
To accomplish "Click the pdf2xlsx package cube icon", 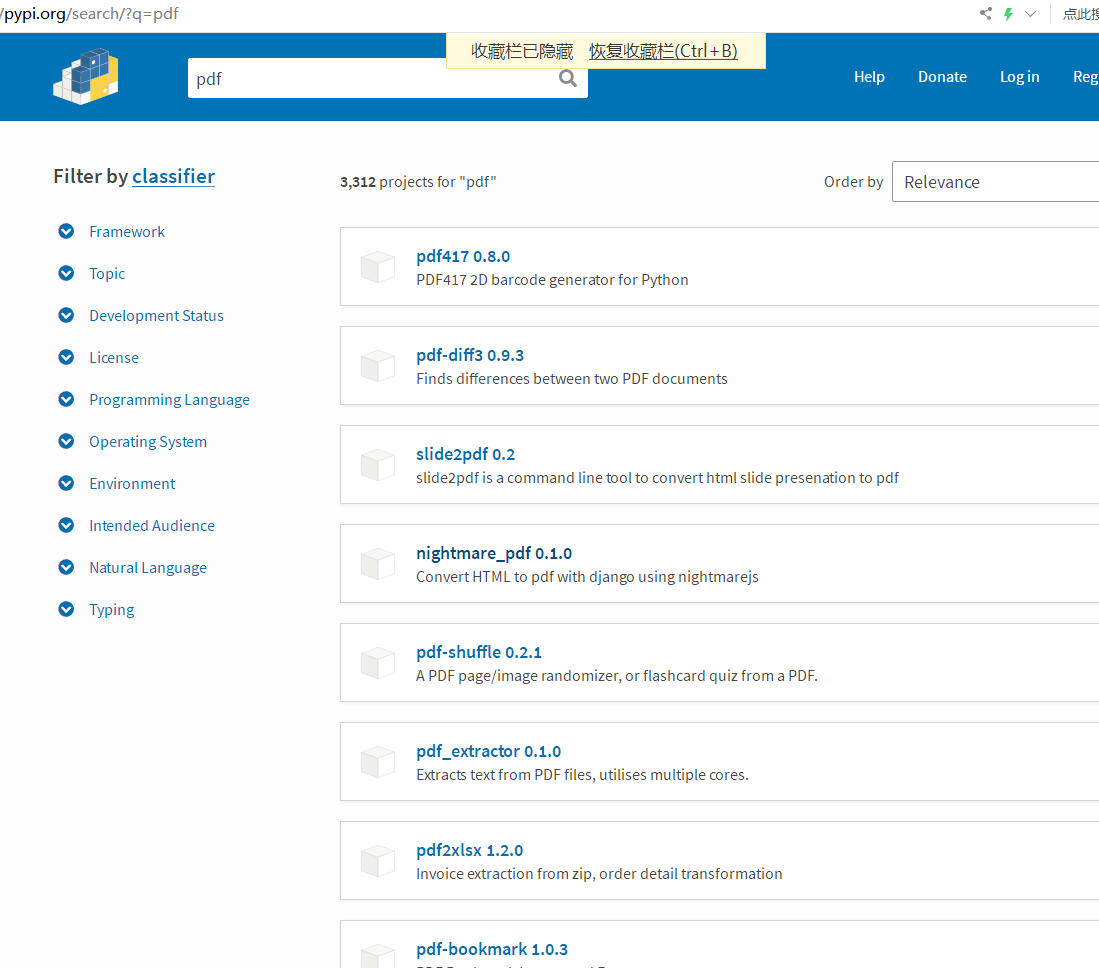I will pyautogui.click(x=378, y=861).
